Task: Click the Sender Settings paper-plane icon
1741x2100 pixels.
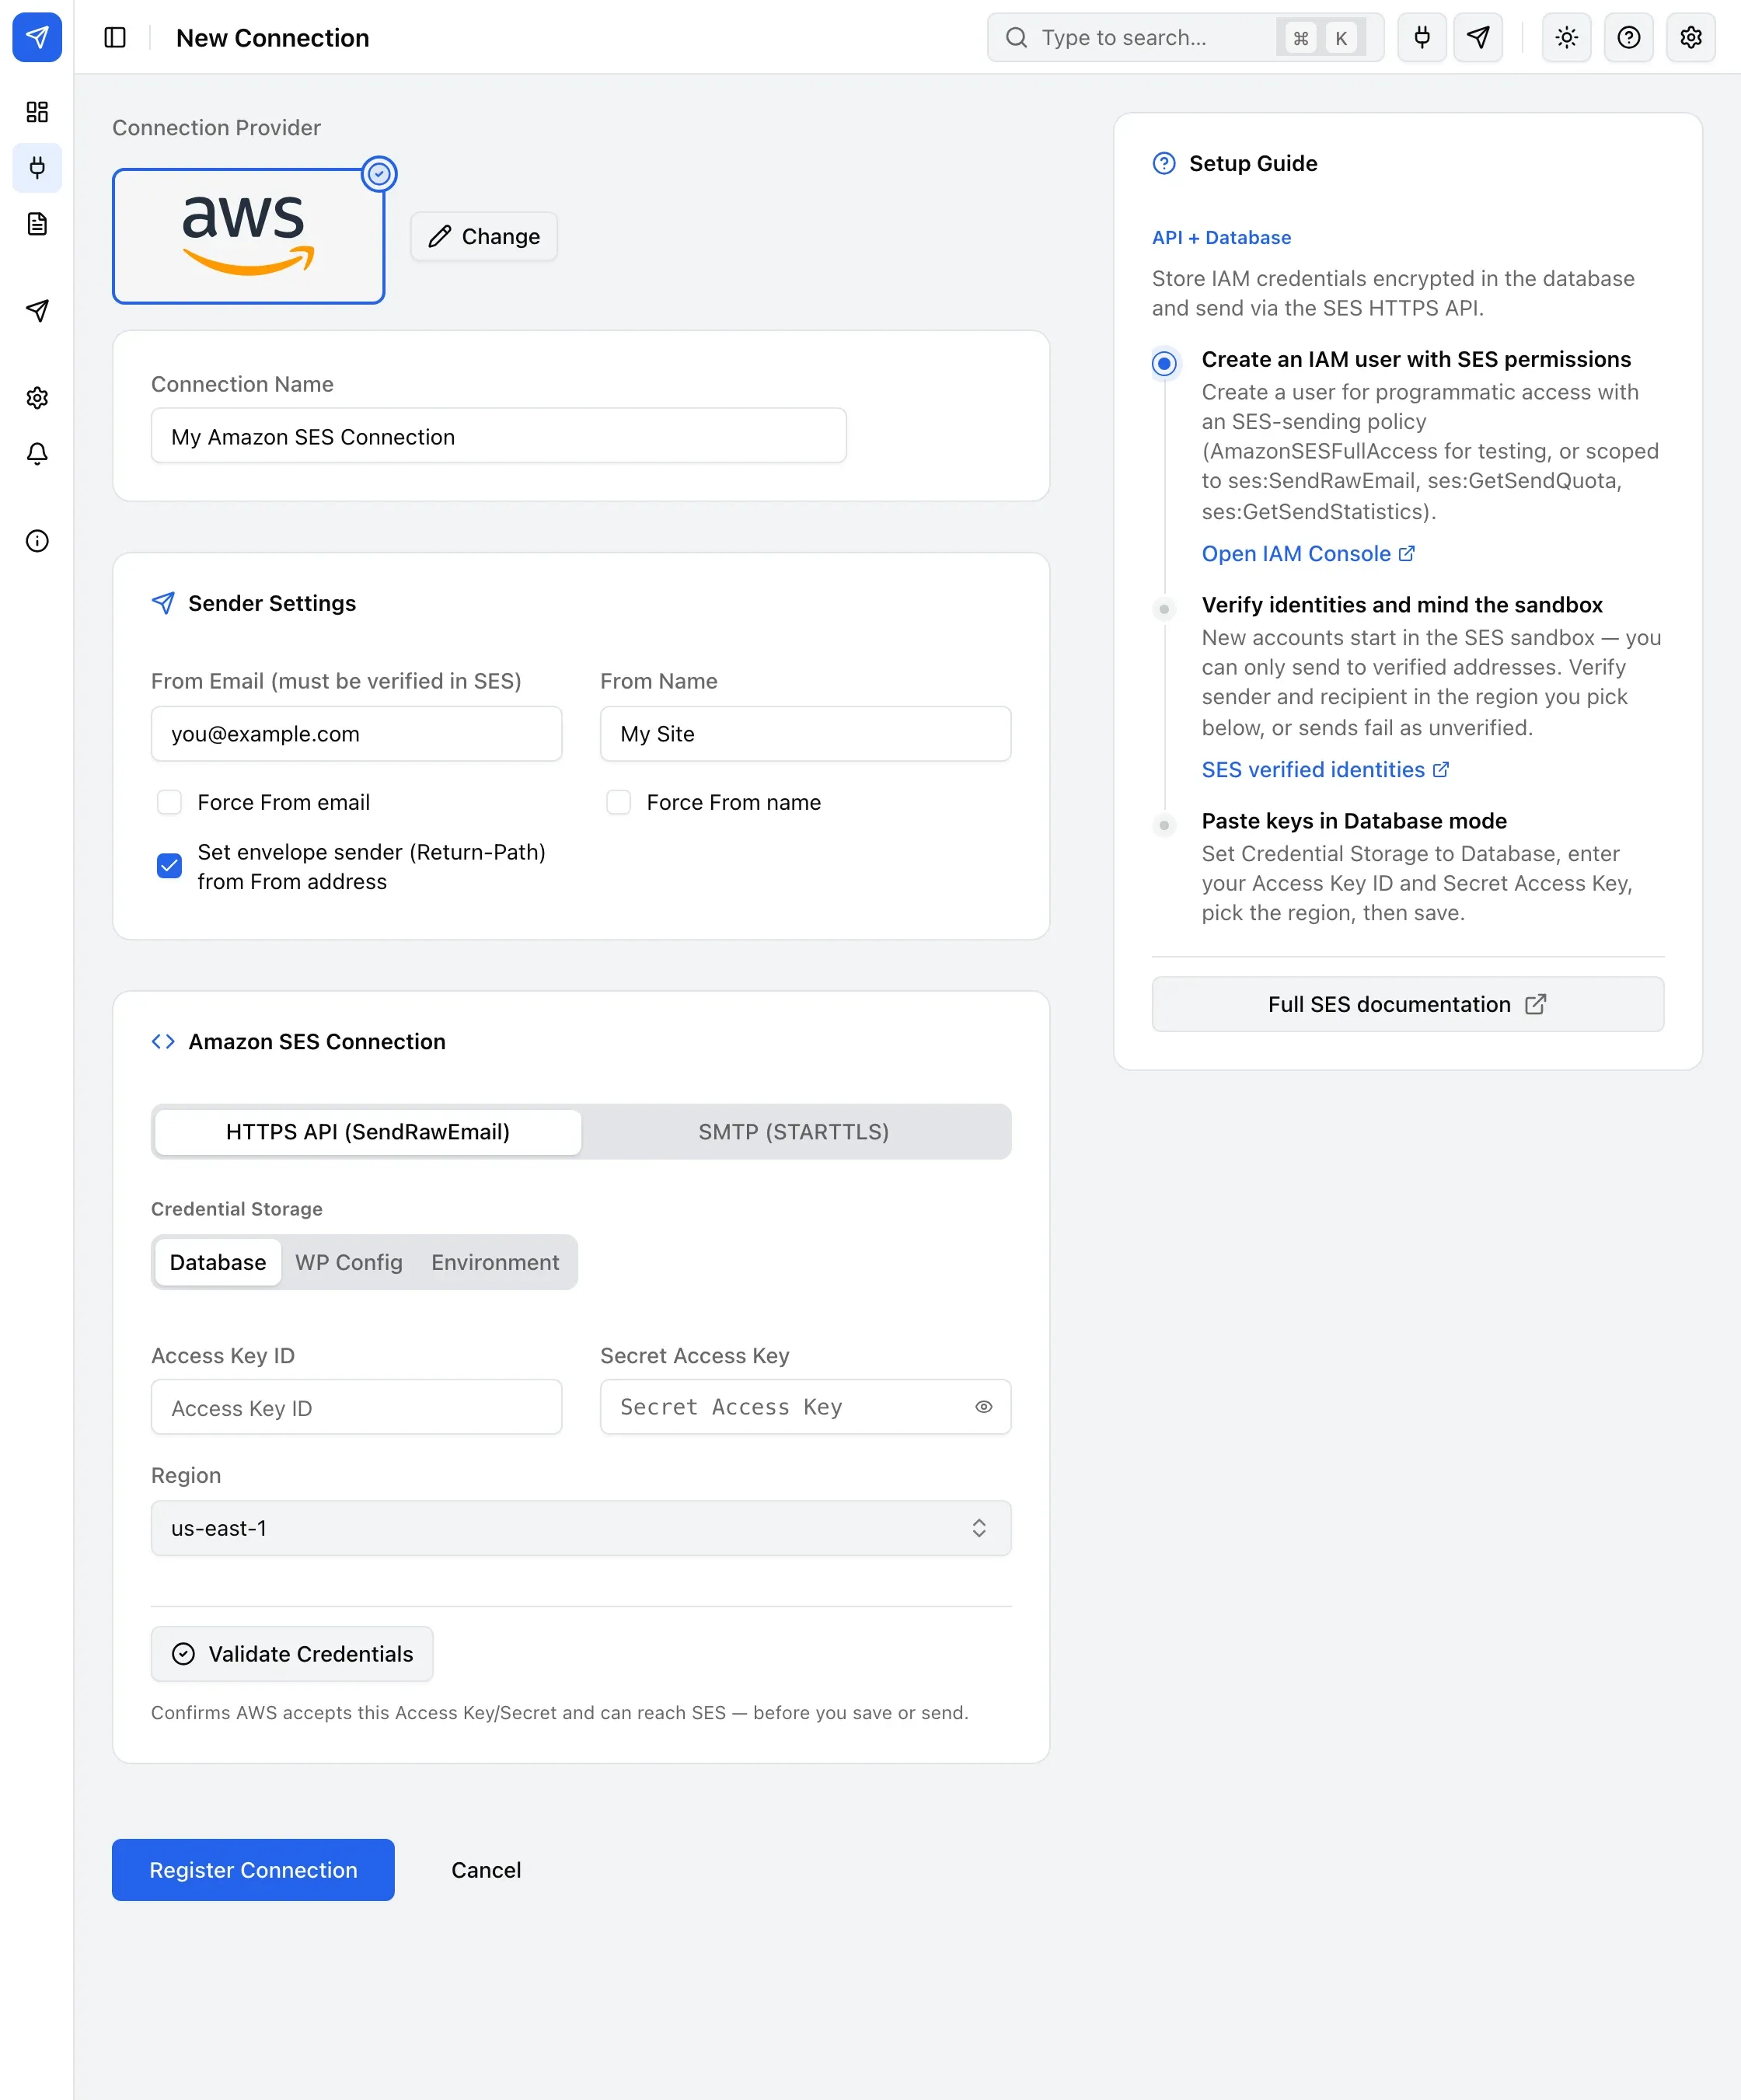Action: (x=163, y=603)
